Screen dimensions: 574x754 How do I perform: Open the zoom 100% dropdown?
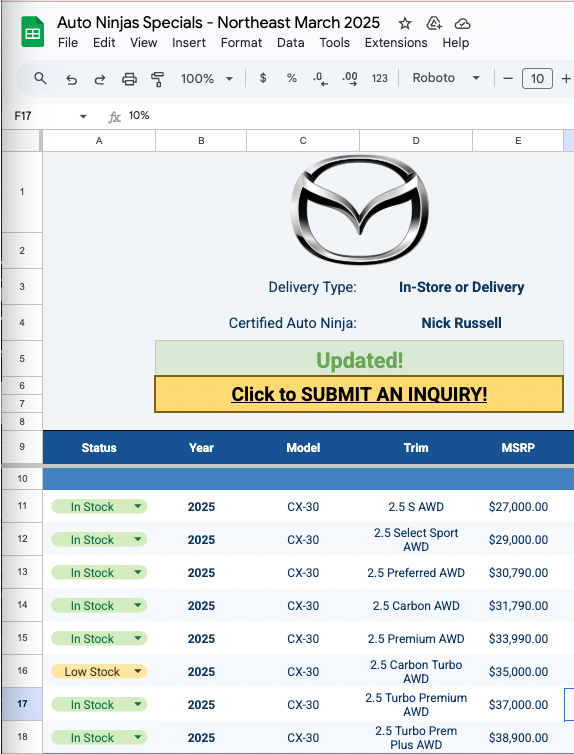tap(207, 78)
